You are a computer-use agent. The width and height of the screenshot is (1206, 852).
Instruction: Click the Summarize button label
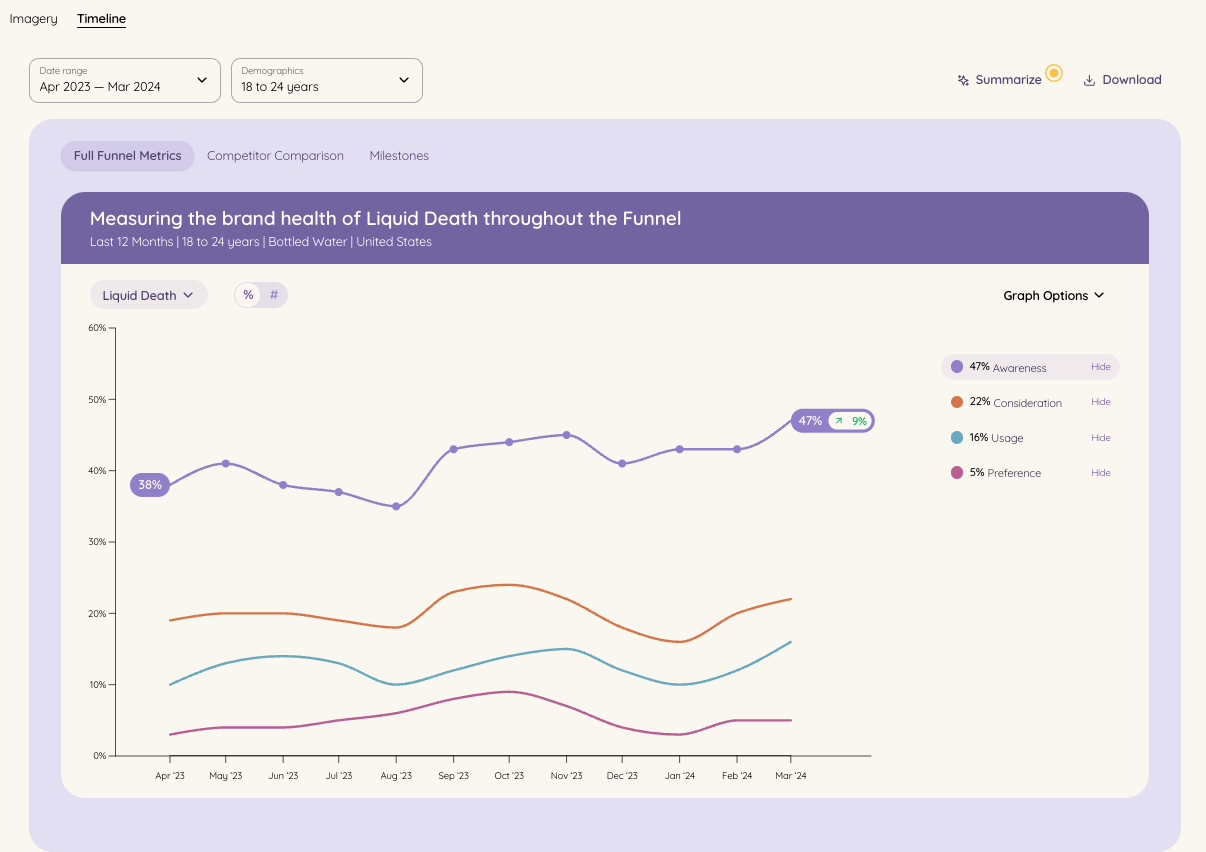coord(1008,80)
